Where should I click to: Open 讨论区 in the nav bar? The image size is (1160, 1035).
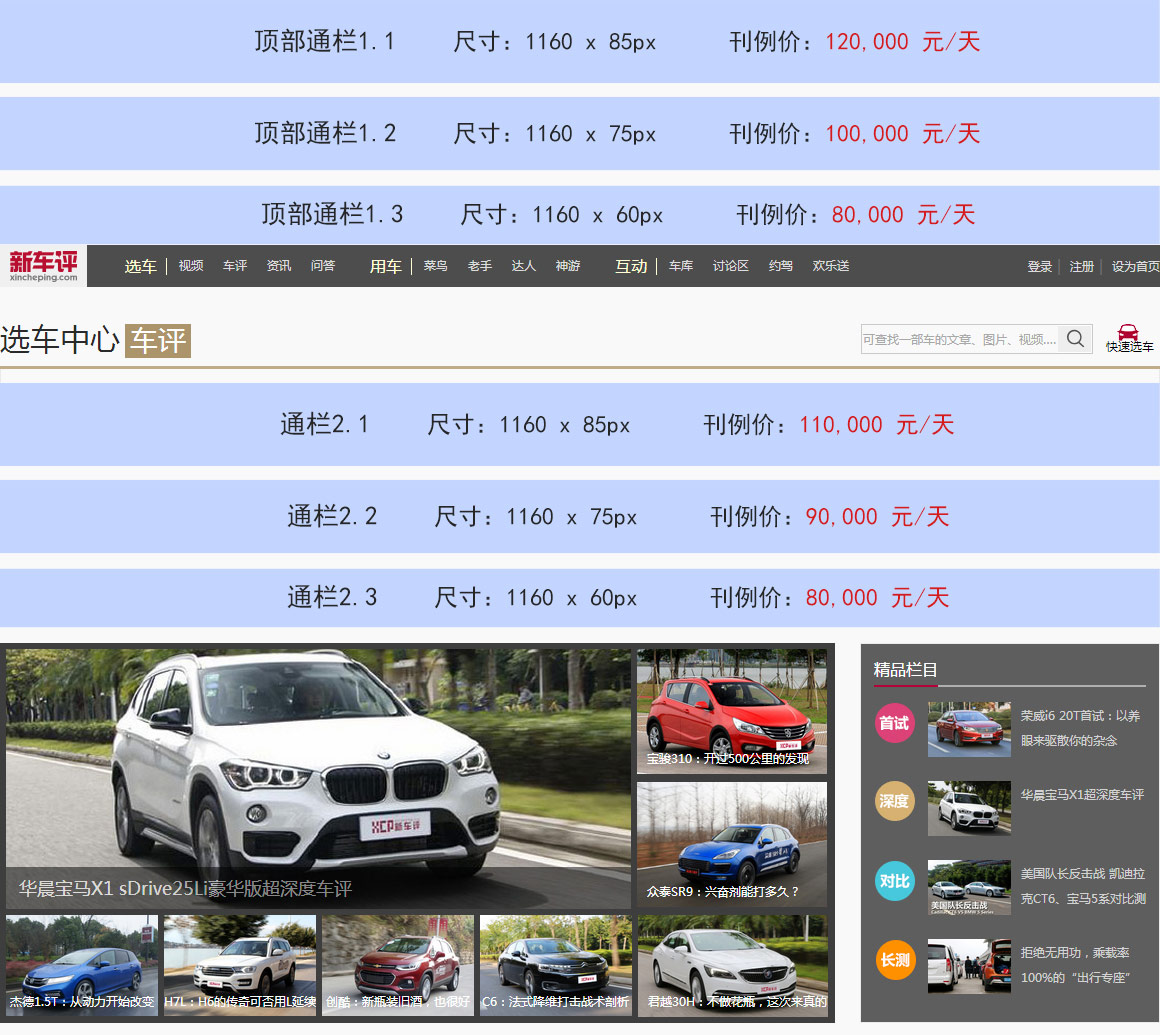[x=731, y=266]
